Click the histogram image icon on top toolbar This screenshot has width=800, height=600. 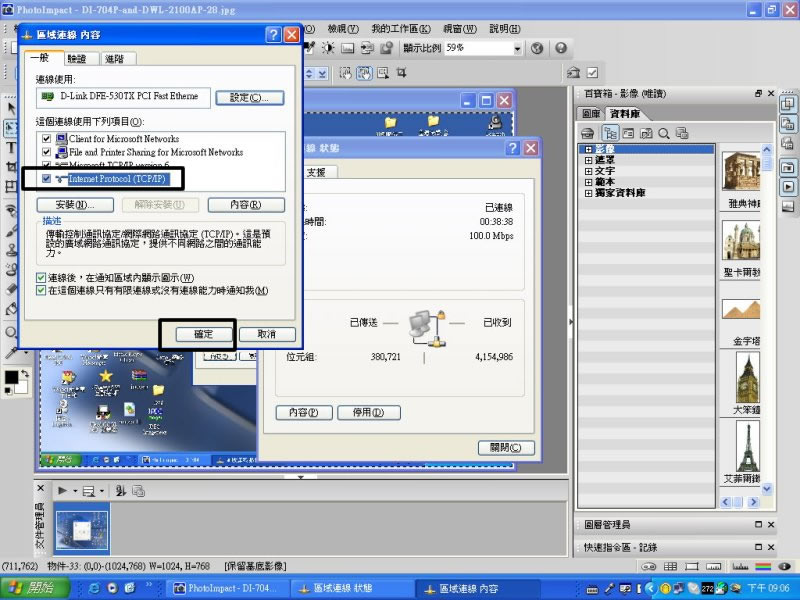click(x=347, y=48)
